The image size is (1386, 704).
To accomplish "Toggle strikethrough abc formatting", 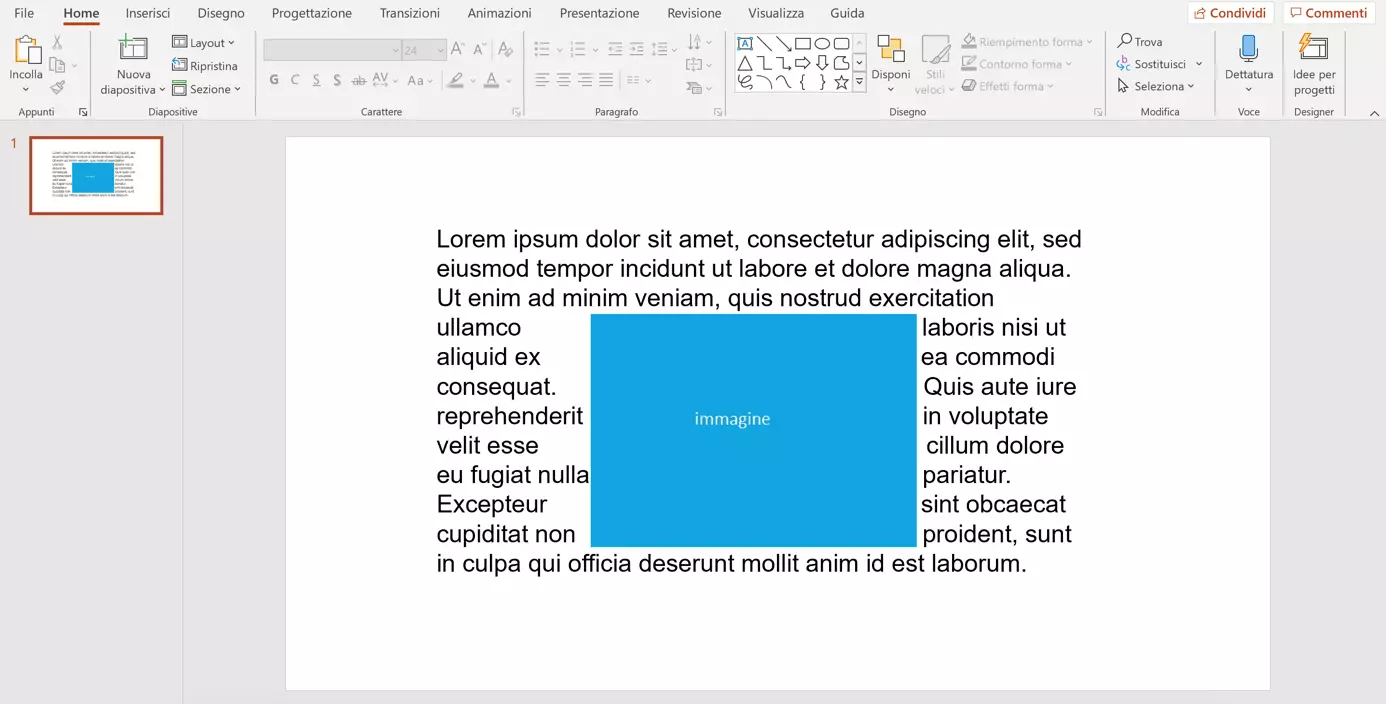I will click(359, 80).
